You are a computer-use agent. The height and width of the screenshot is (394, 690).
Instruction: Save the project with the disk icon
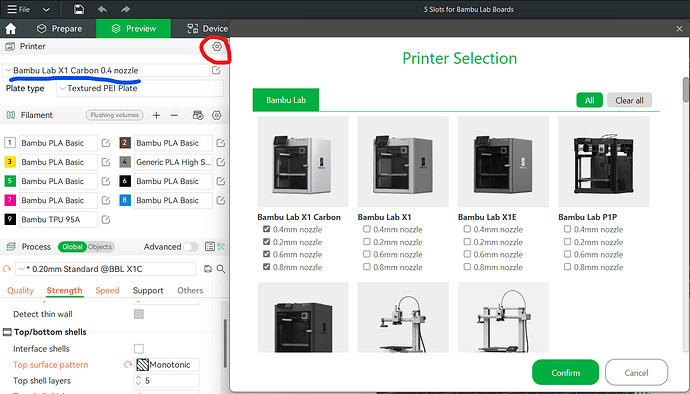[79, 9]
